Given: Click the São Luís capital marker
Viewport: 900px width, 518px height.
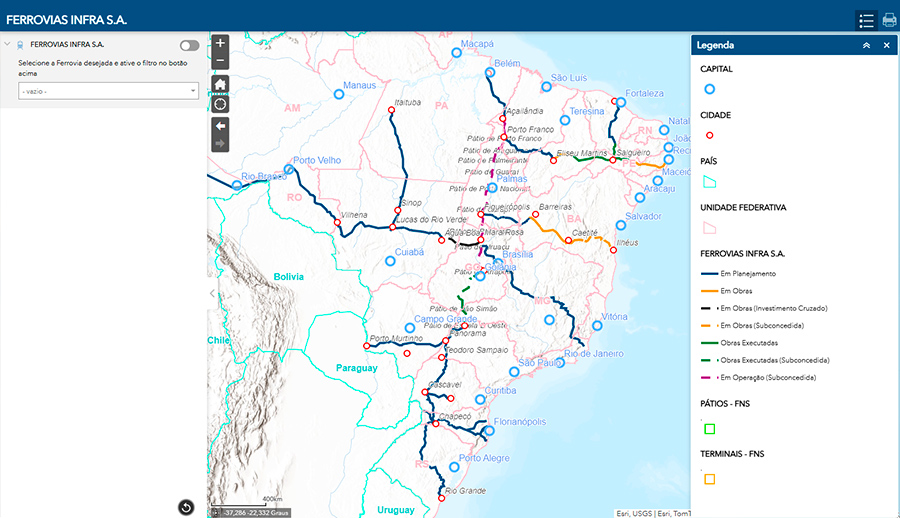Looking at the screenshot, I should 546,87.
